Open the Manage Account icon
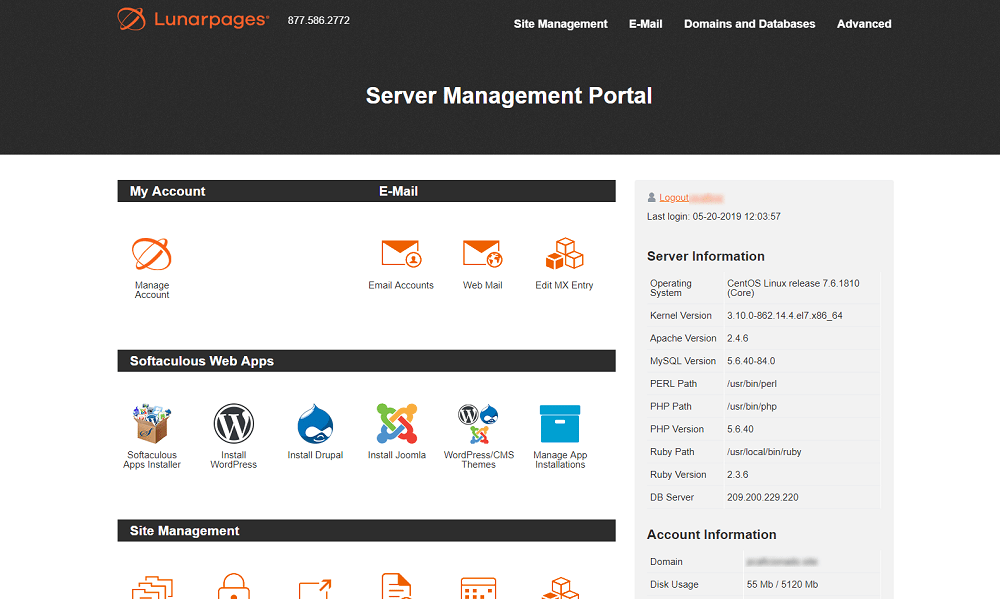The height and width of the screenshot is (599, 1000). coord(152,254)
